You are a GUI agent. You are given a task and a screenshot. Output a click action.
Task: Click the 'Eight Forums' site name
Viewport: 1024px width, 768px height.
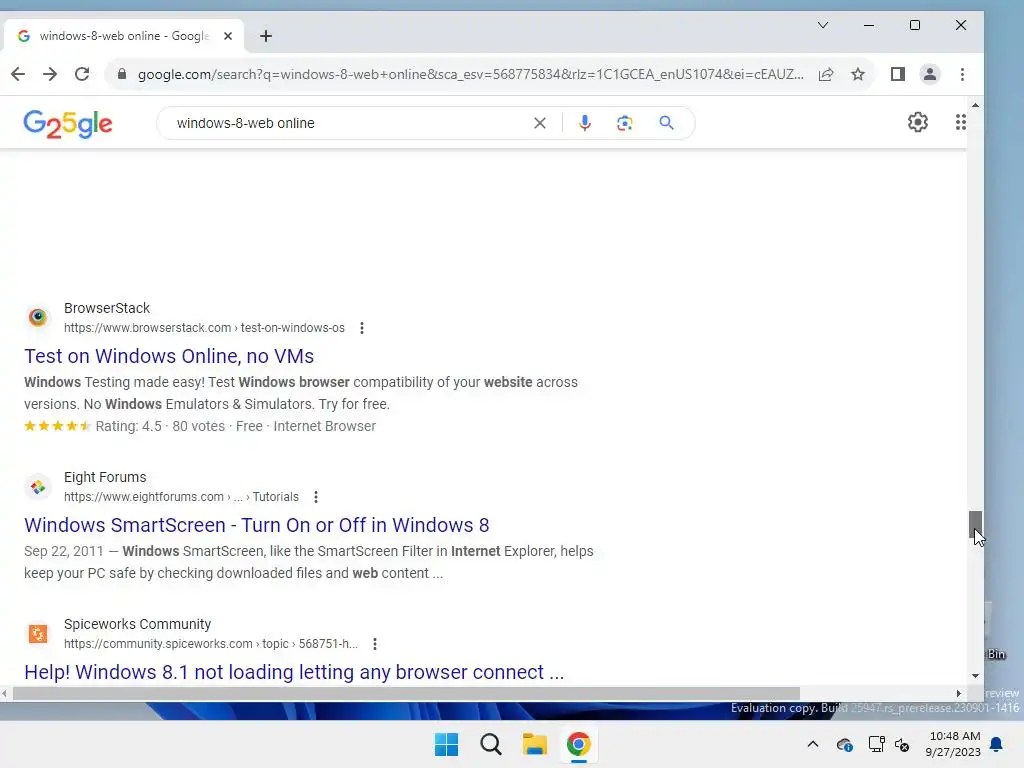[105, 477]
